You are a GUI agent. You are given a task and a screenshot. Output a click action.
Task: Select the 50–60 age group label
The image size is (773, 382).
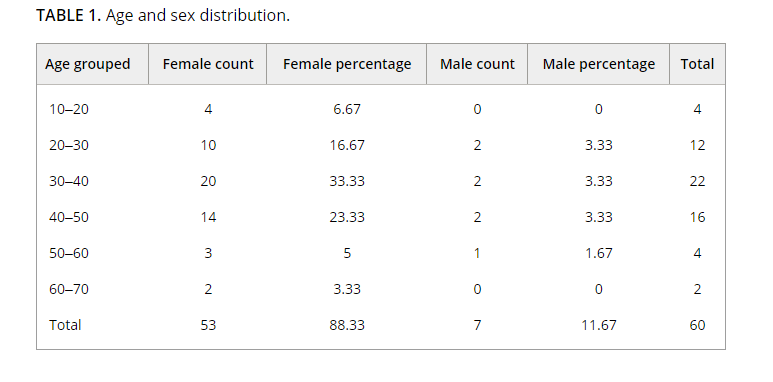tap(69, 253)
